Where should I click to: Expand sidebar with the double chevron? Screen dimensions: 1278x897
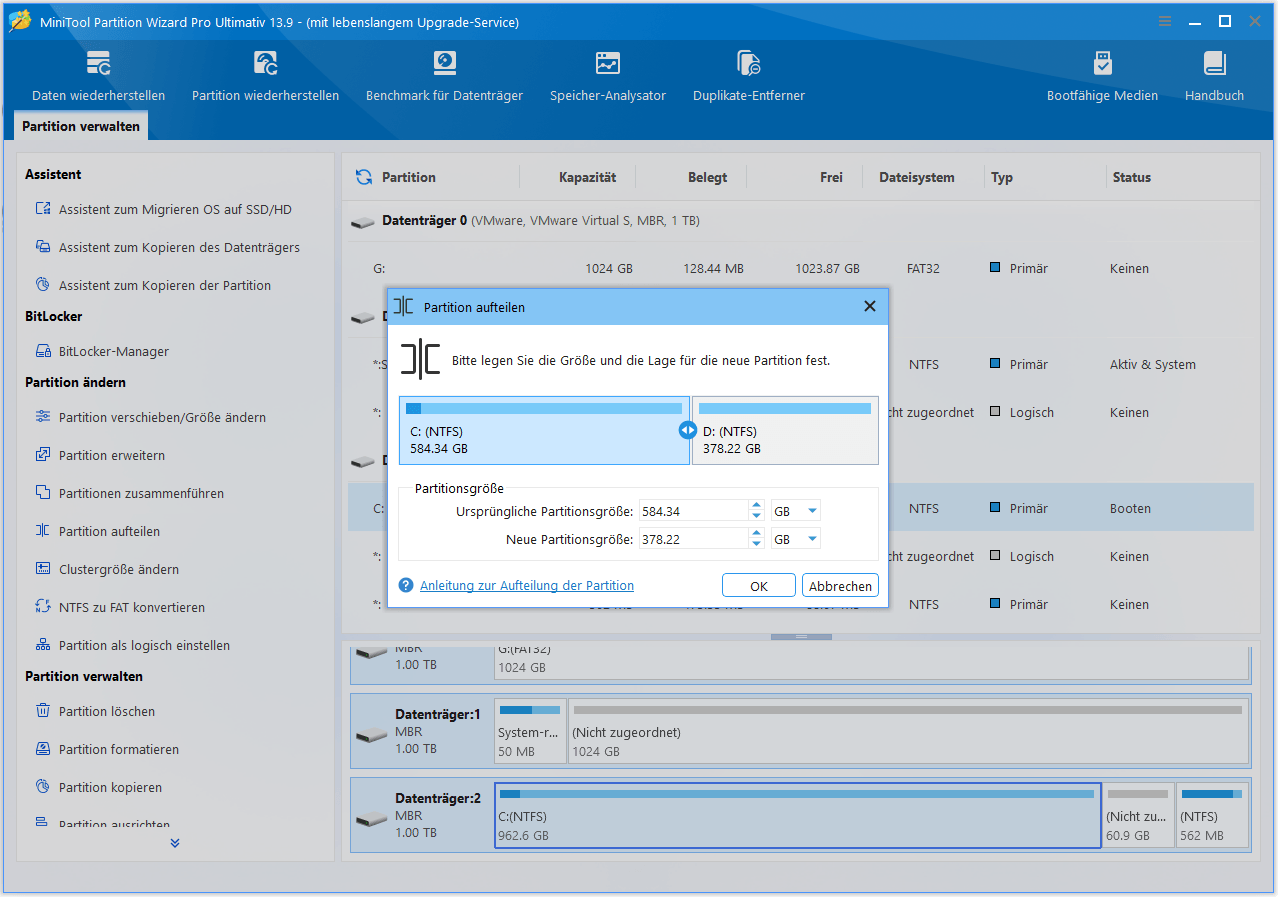click(175, 843)
